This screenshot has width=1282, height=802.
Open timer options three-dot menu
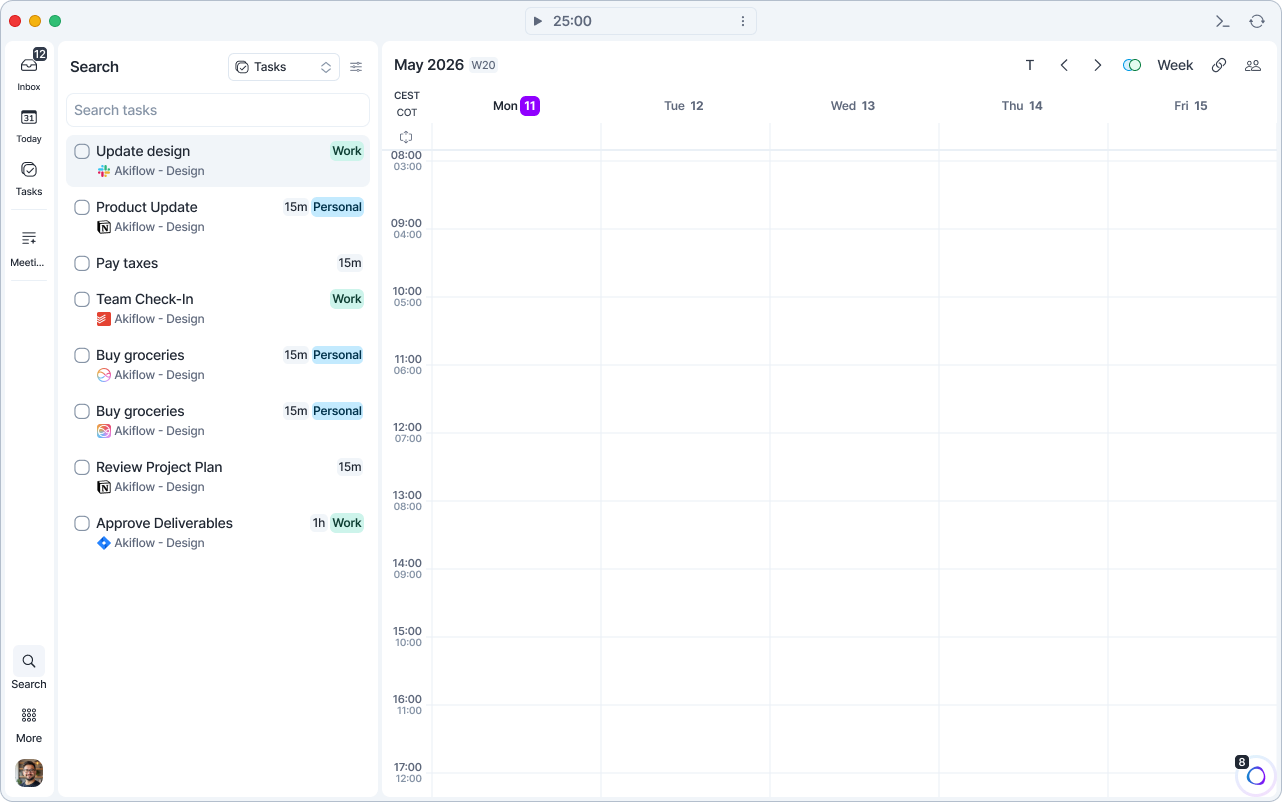pyautogui.click(x=743, y=21)
